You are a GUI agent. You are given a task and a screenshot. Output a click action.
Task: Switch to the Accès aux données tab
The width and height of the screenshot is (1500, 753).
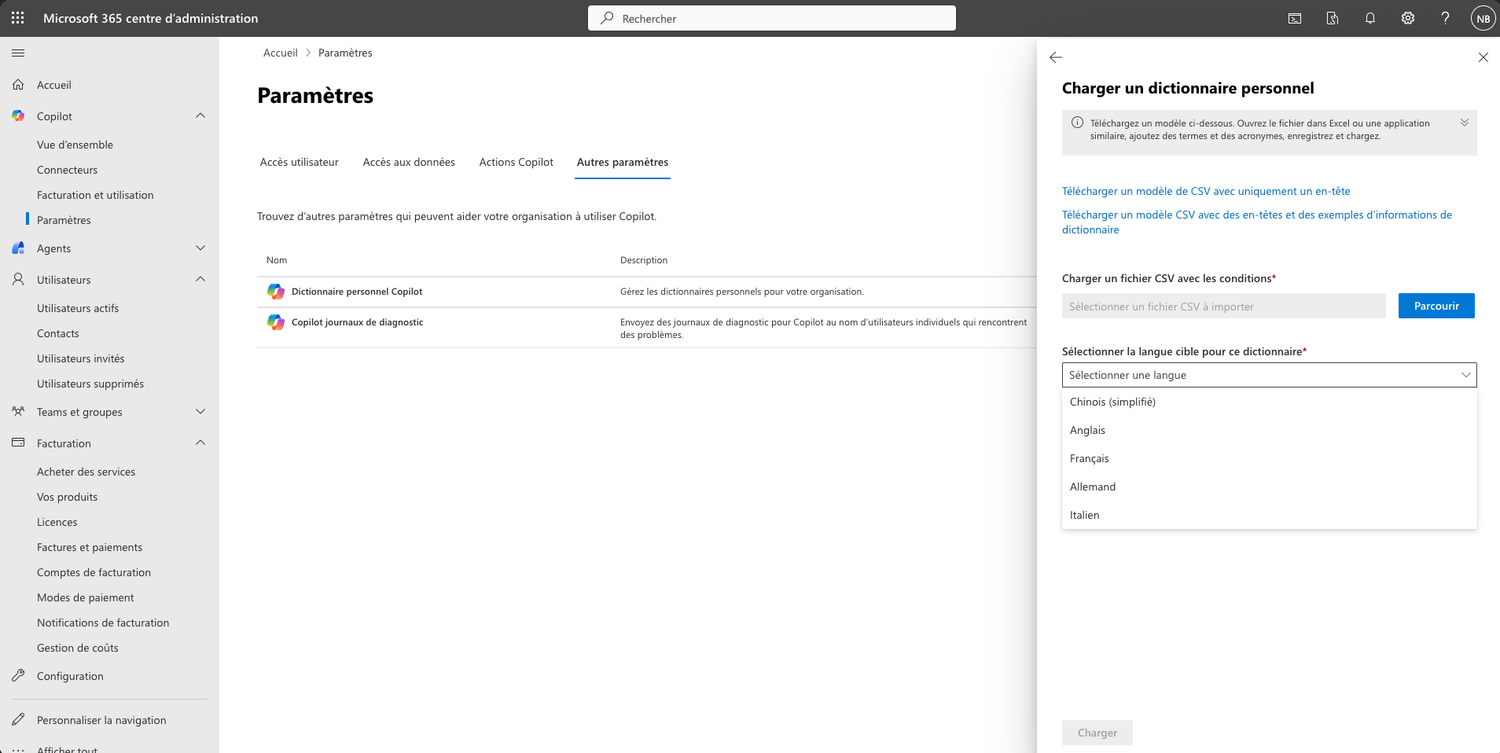tap(408, 162)
